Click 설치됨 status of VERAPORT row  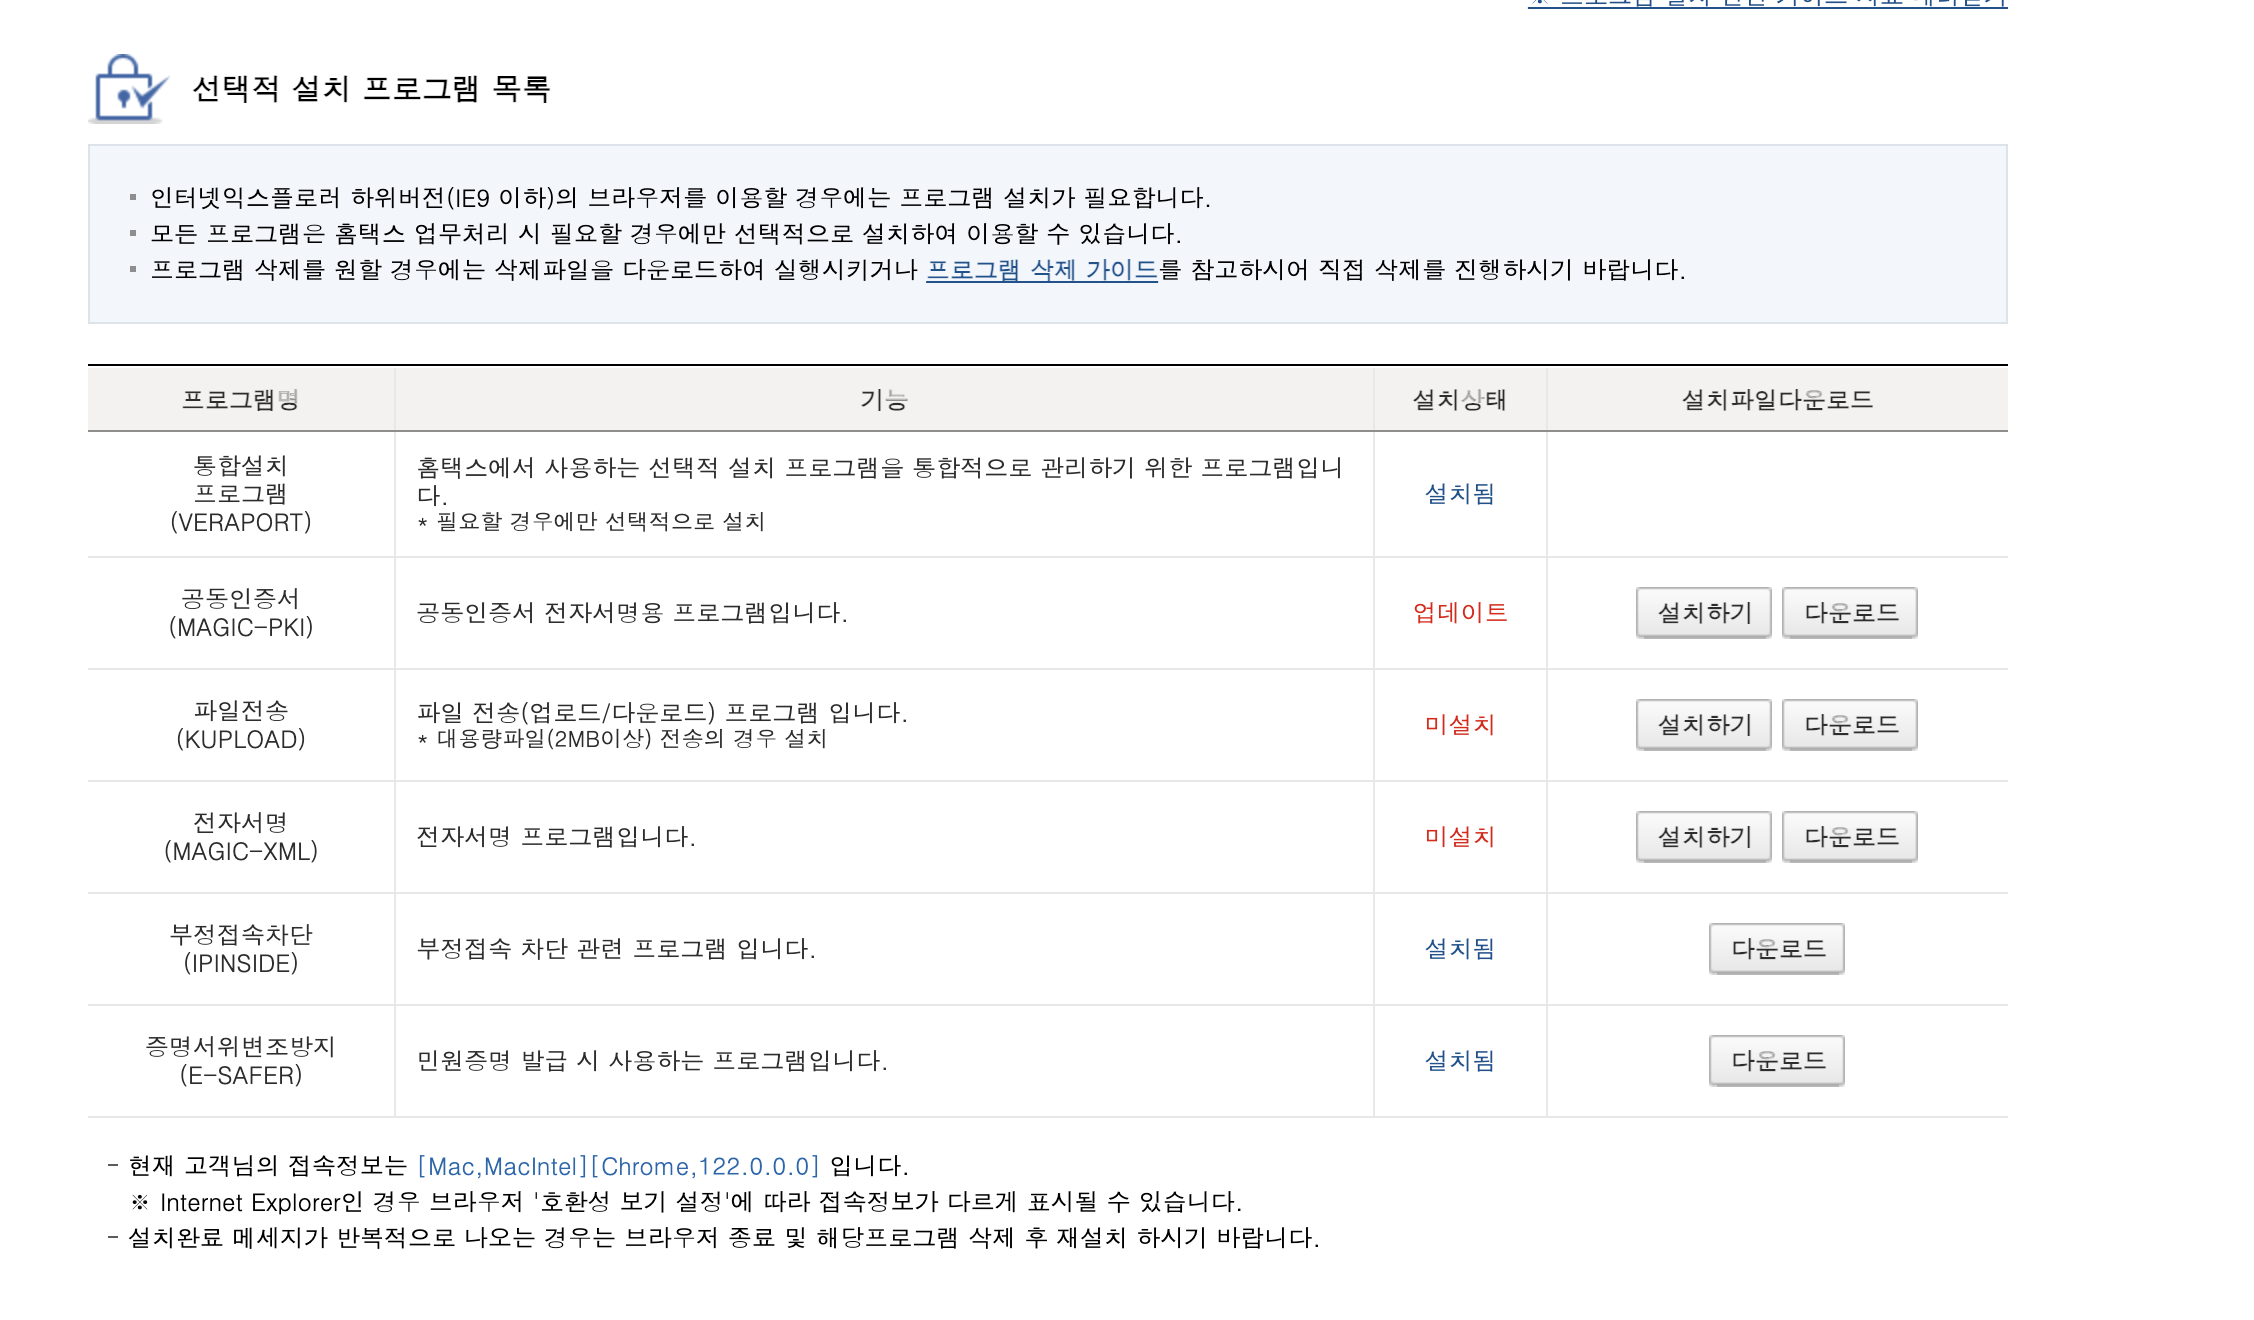[1459, 494]
